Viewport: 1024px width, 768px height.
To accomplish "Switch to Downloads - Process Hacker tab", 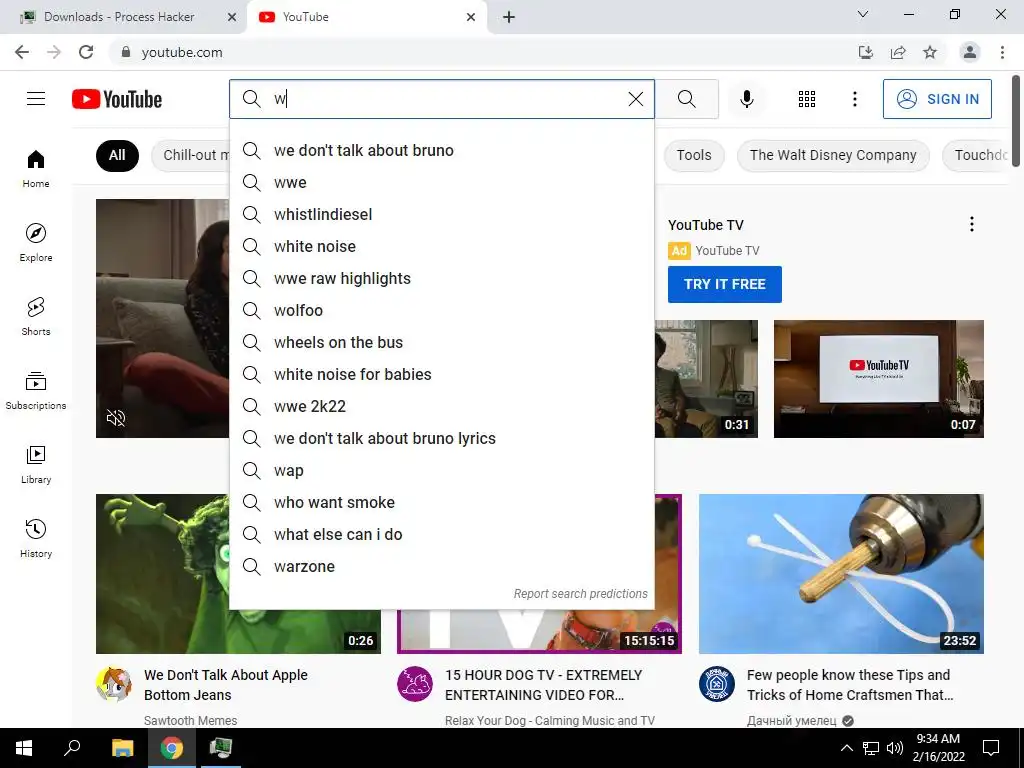I will (x=119, y=17).
